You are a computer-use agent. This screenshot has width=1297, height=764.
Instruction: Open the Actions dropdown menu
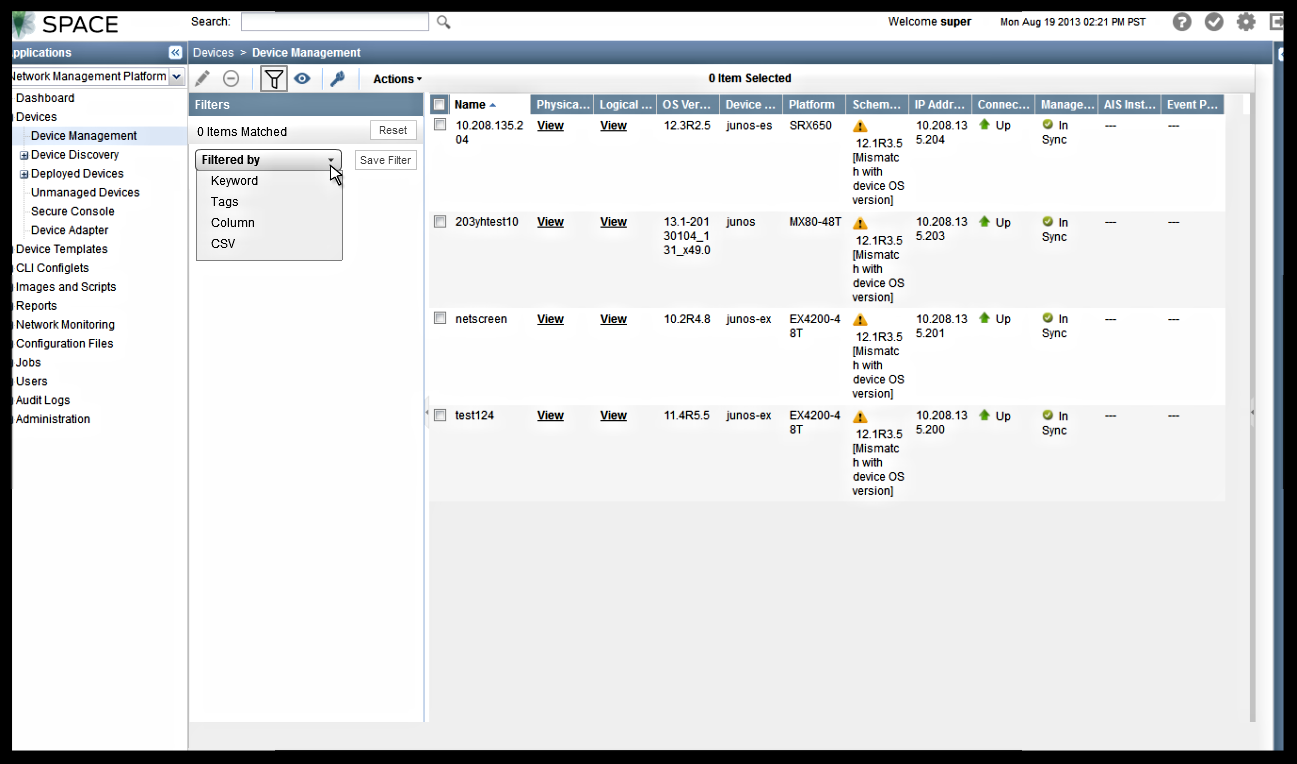pos(397,79)
